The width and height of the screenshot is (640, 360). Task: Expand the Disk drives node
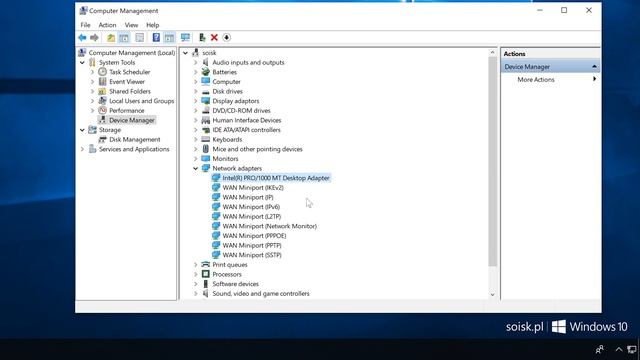click(x=196, y=91)
